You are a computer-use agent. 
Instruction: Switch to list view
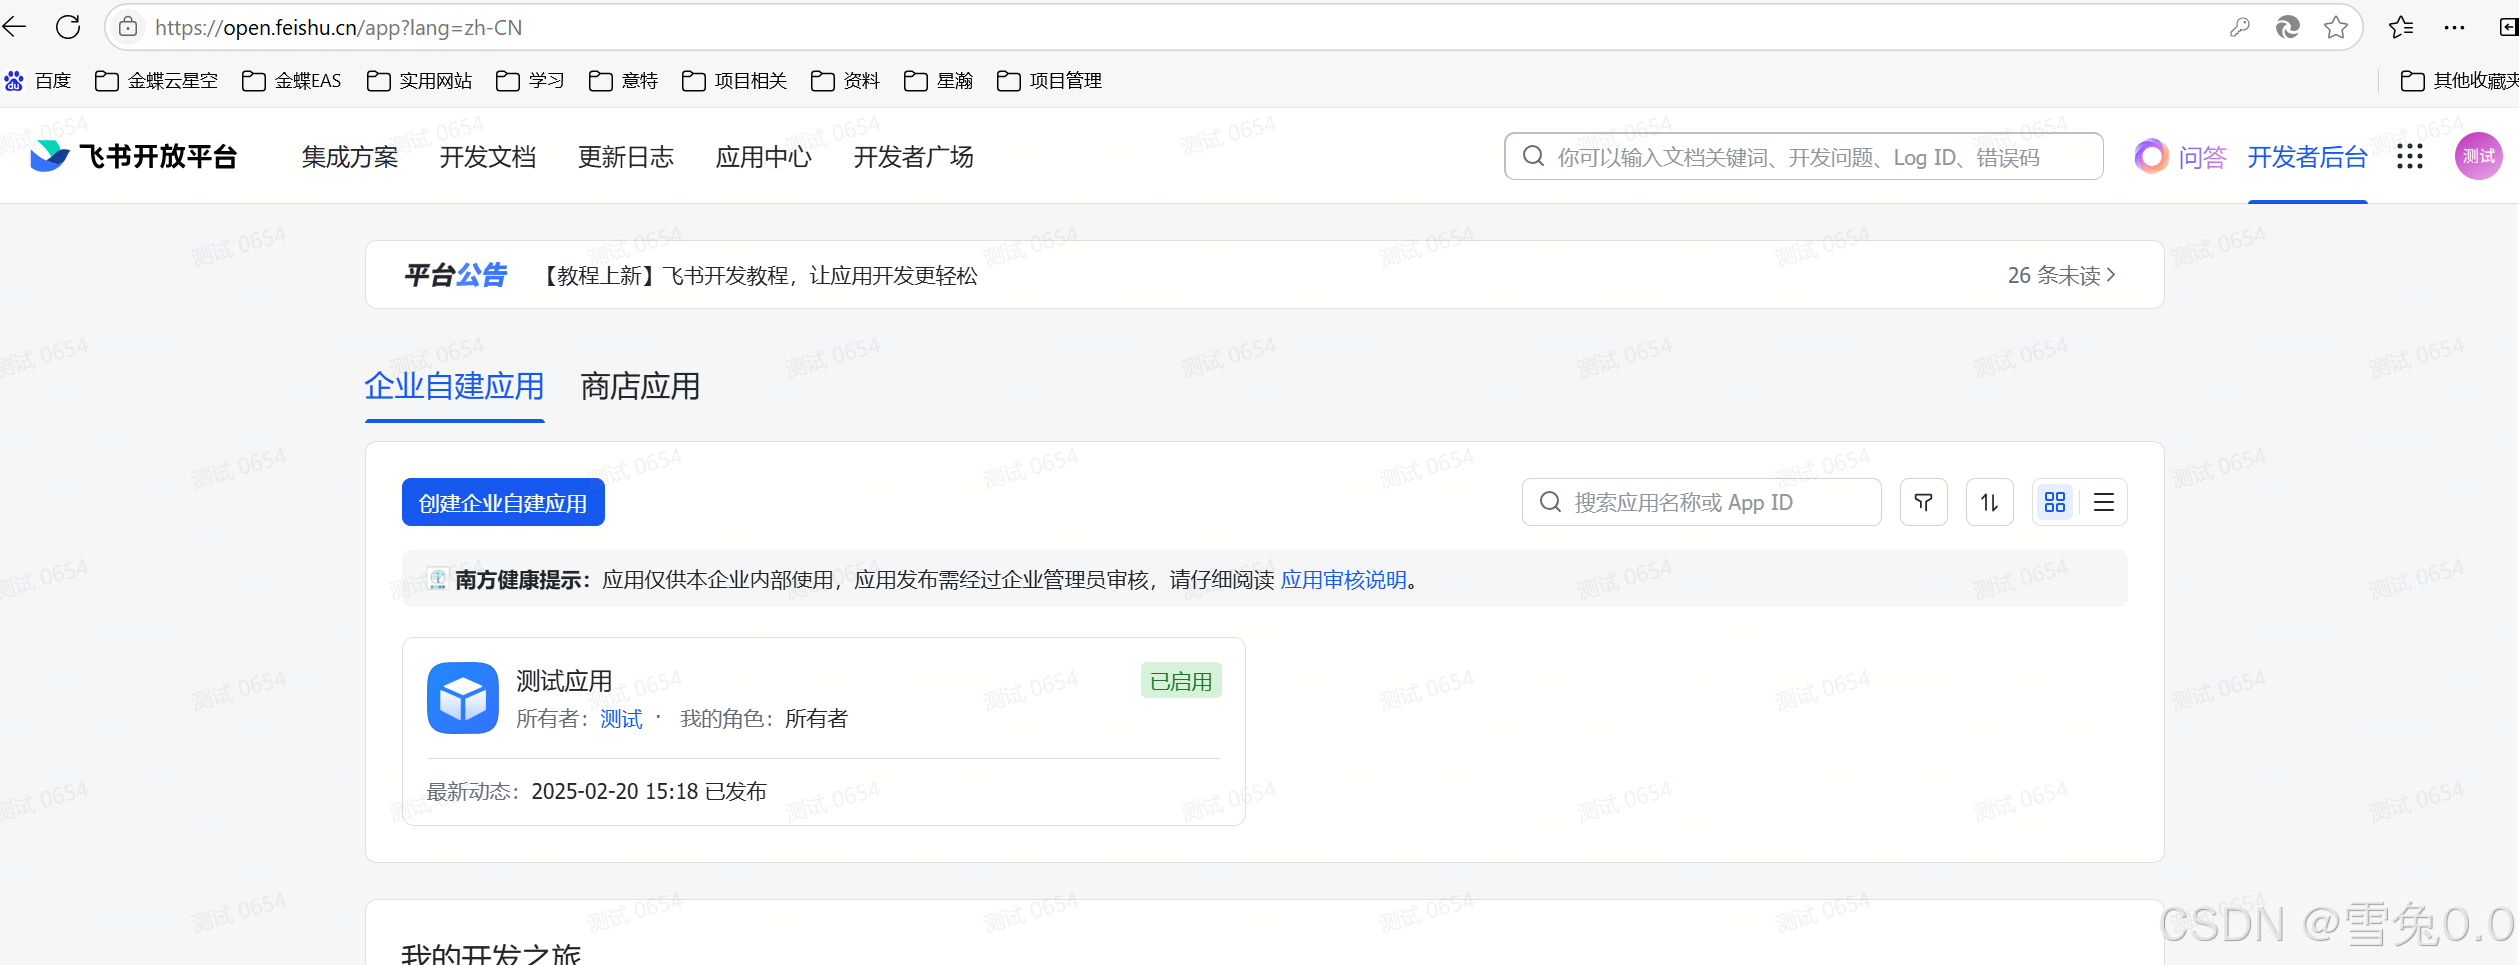point(2103,502)
